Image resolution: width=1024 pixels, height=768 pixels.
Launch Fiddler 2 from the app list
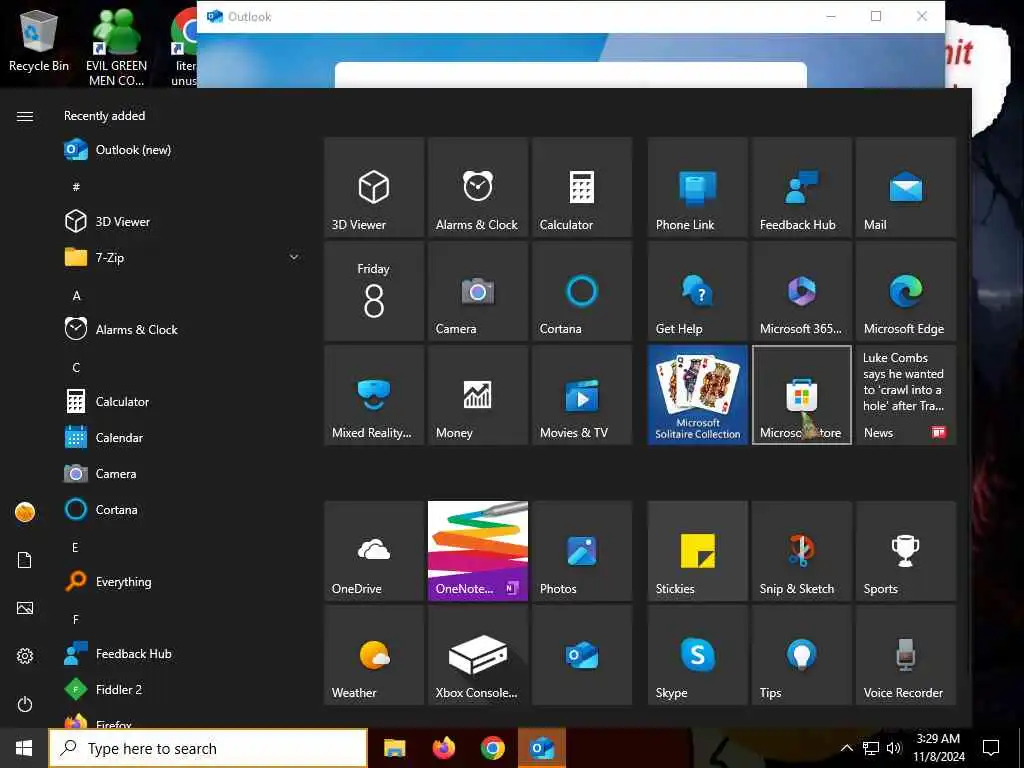click(183, 689)
